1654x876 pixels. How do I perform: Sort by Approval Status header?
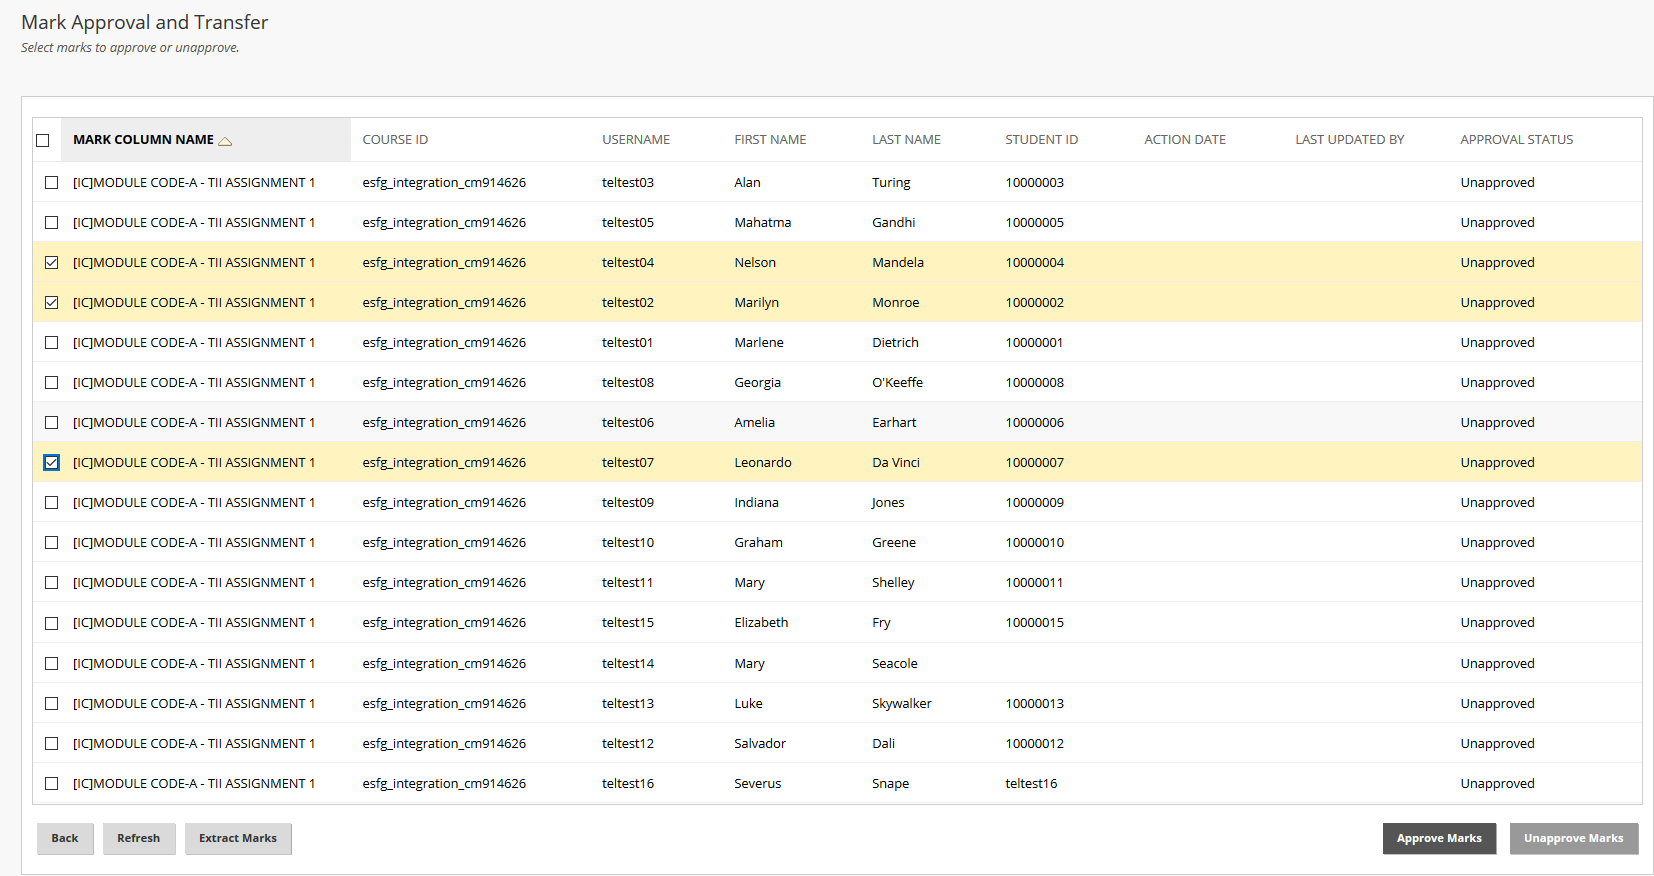(x=1516, y=140)
